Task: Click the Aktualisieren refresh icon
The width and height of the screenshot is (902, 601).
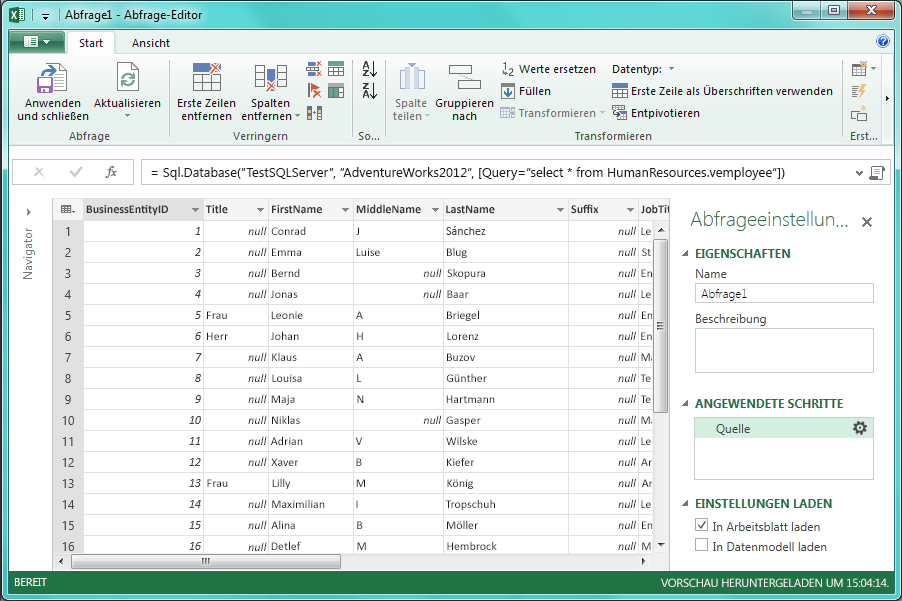Action: (128, 78)
